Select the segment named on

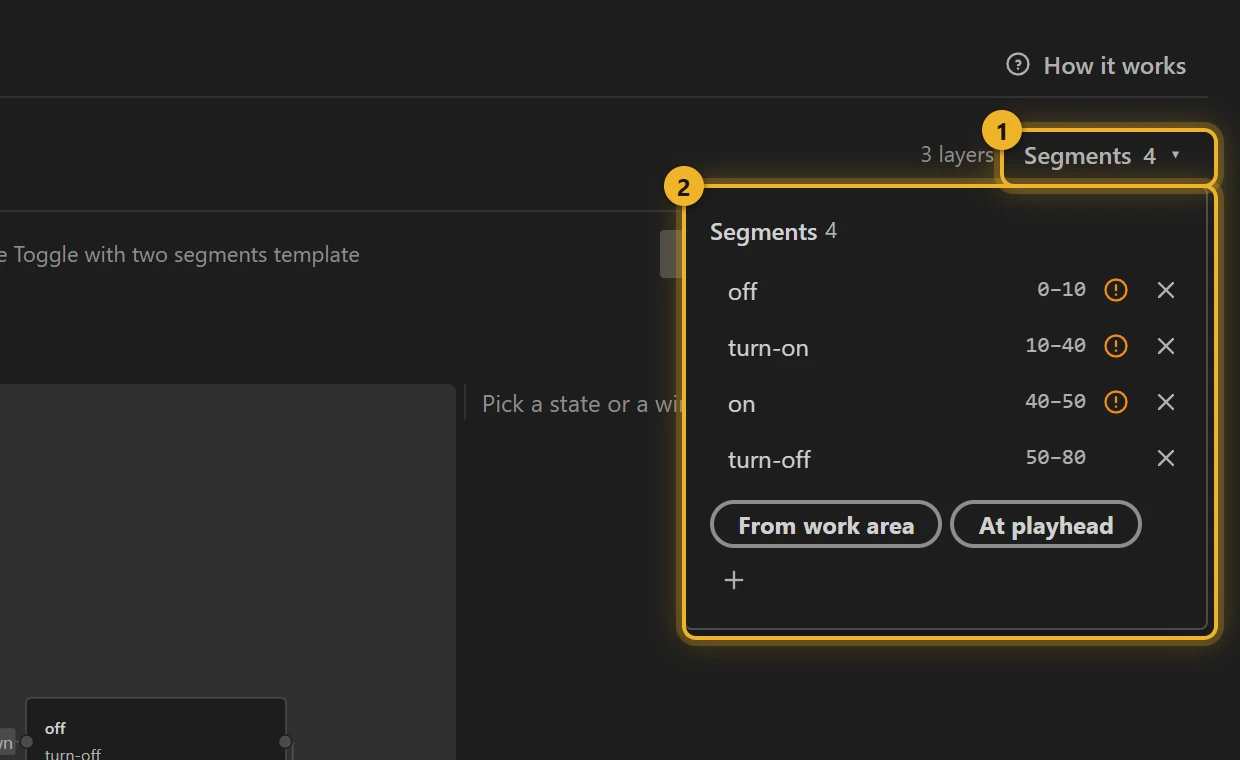742,404
